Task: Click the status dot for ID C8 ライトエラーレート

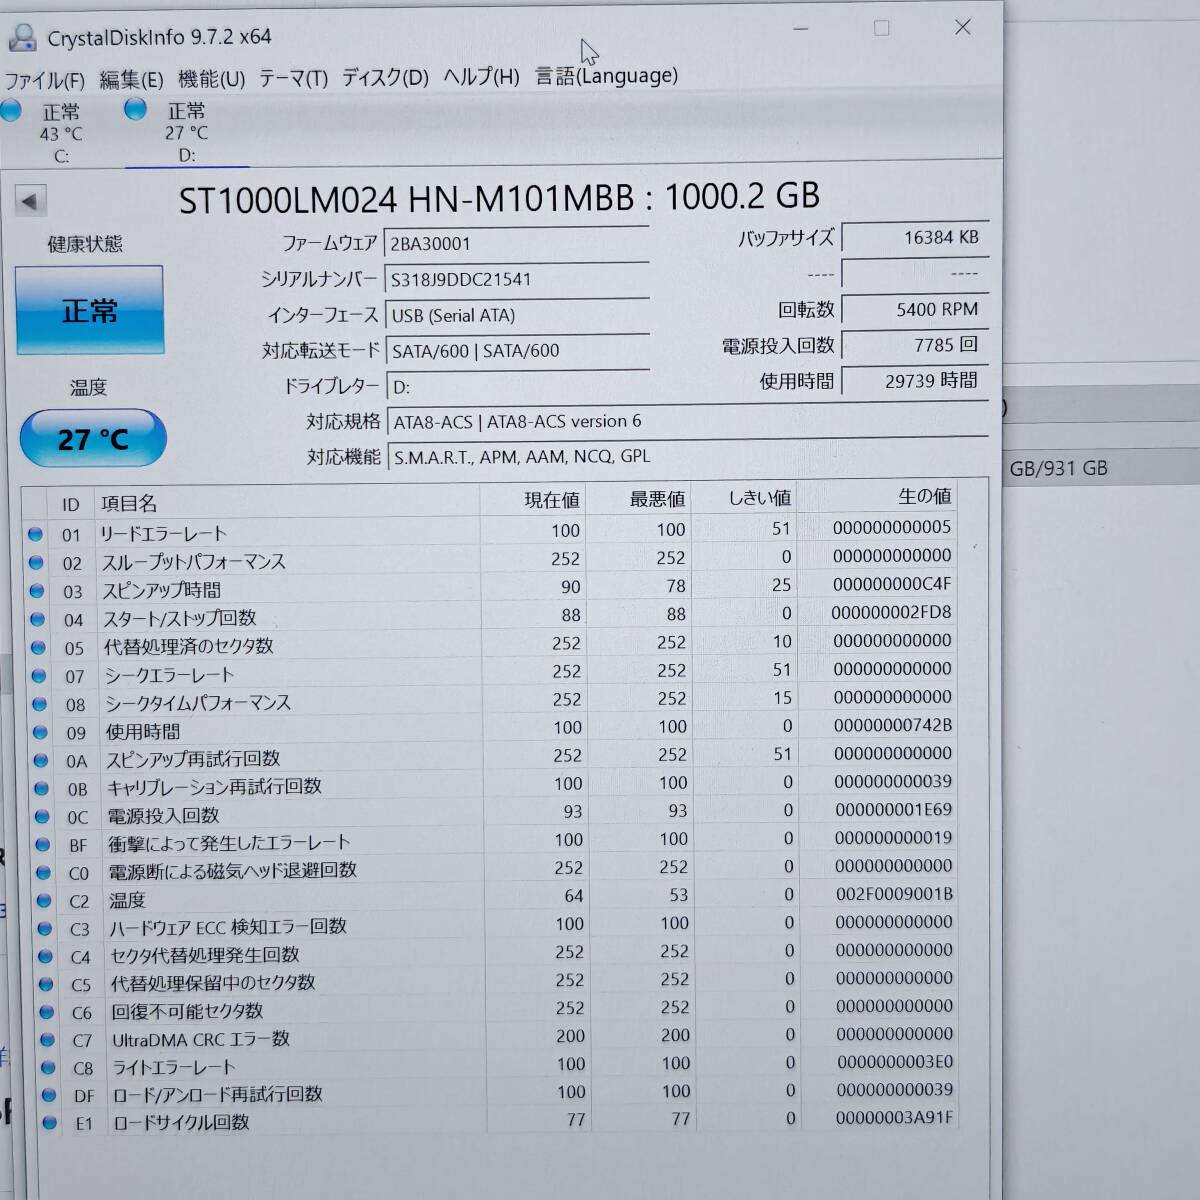Action: point(49,1068)
